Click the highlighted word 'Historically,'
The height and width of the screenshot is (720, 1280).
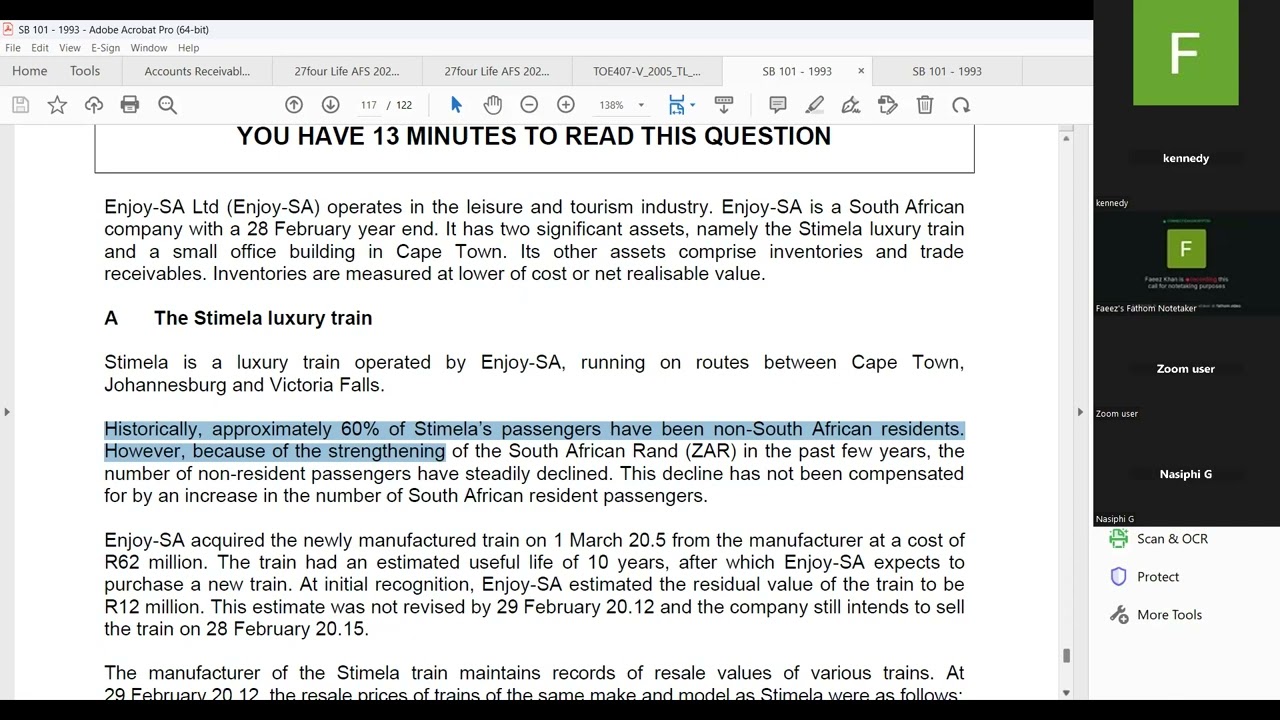click(x=153, y=429)
